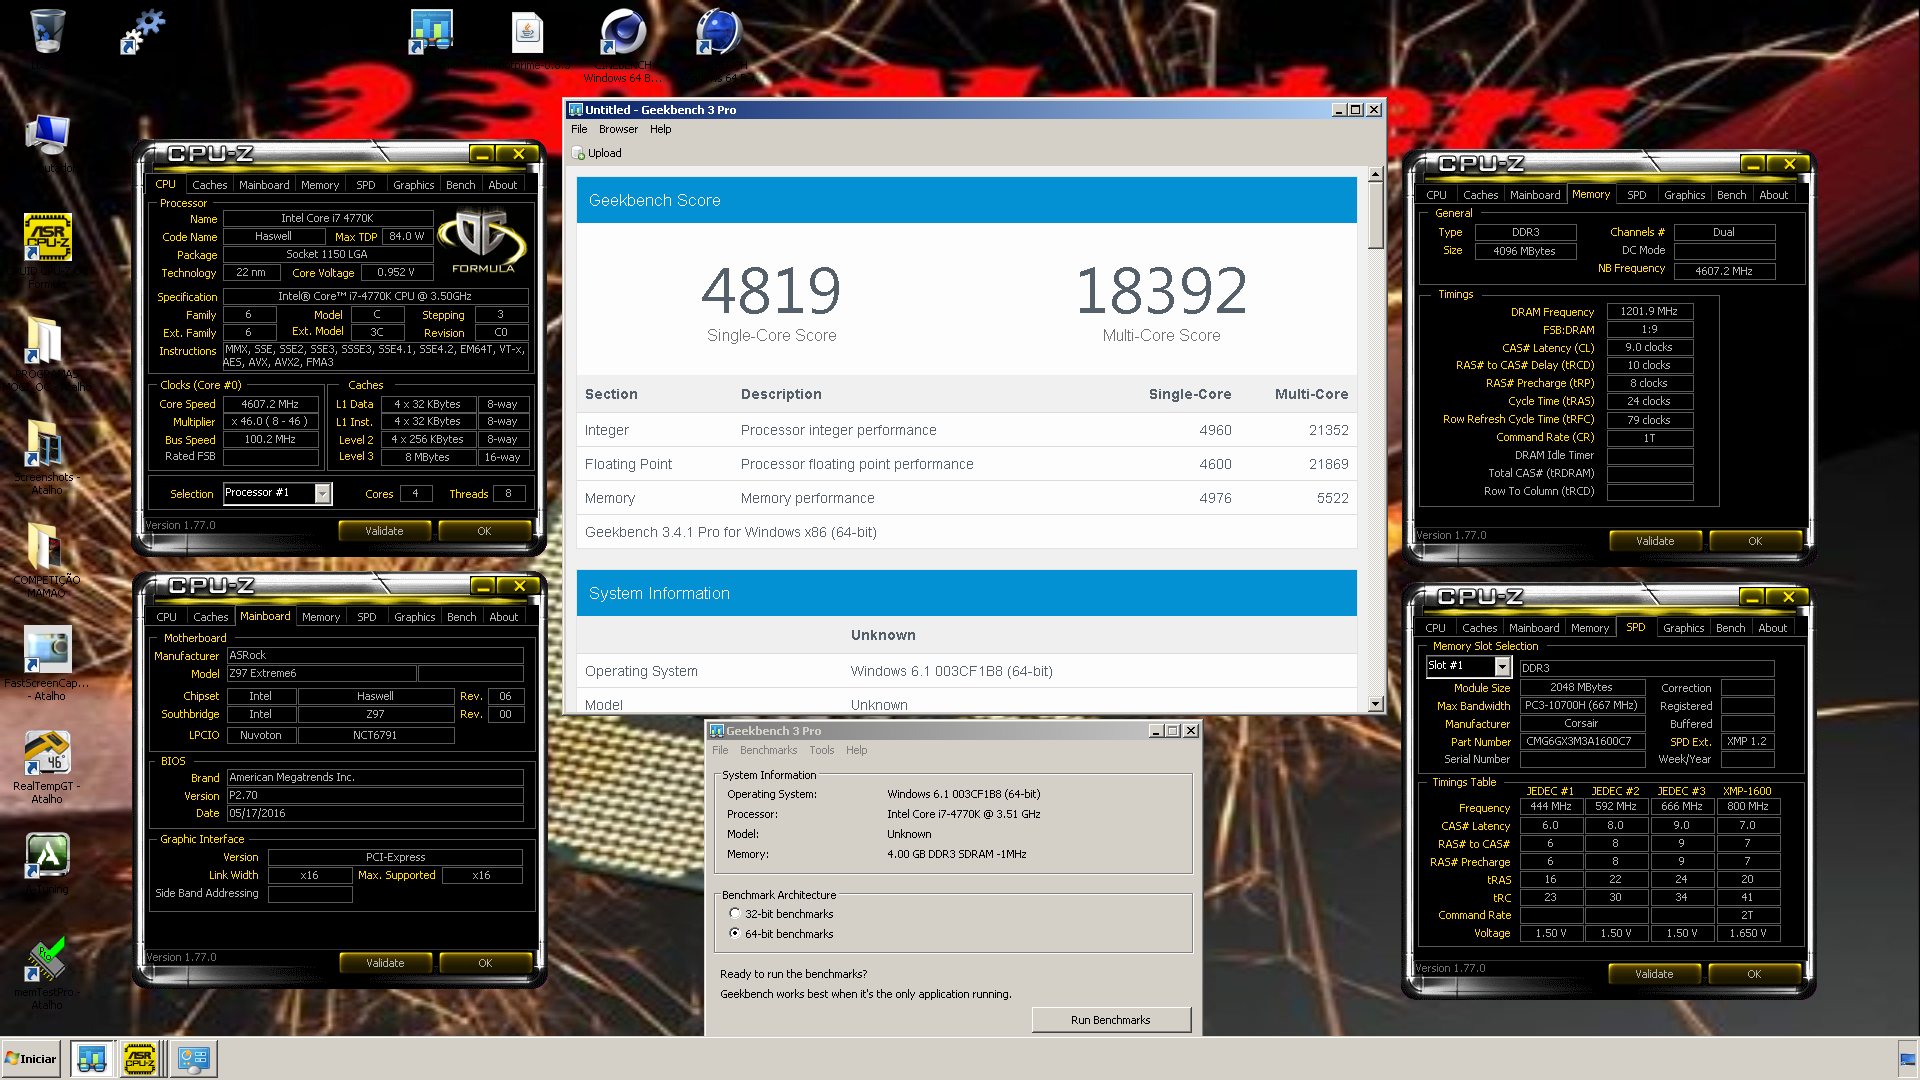The width and height of the screenshot is (1920, 1080).
Task: Click the Upload icon in Geekbench toolbar
Action: click(x=578, y=153)
